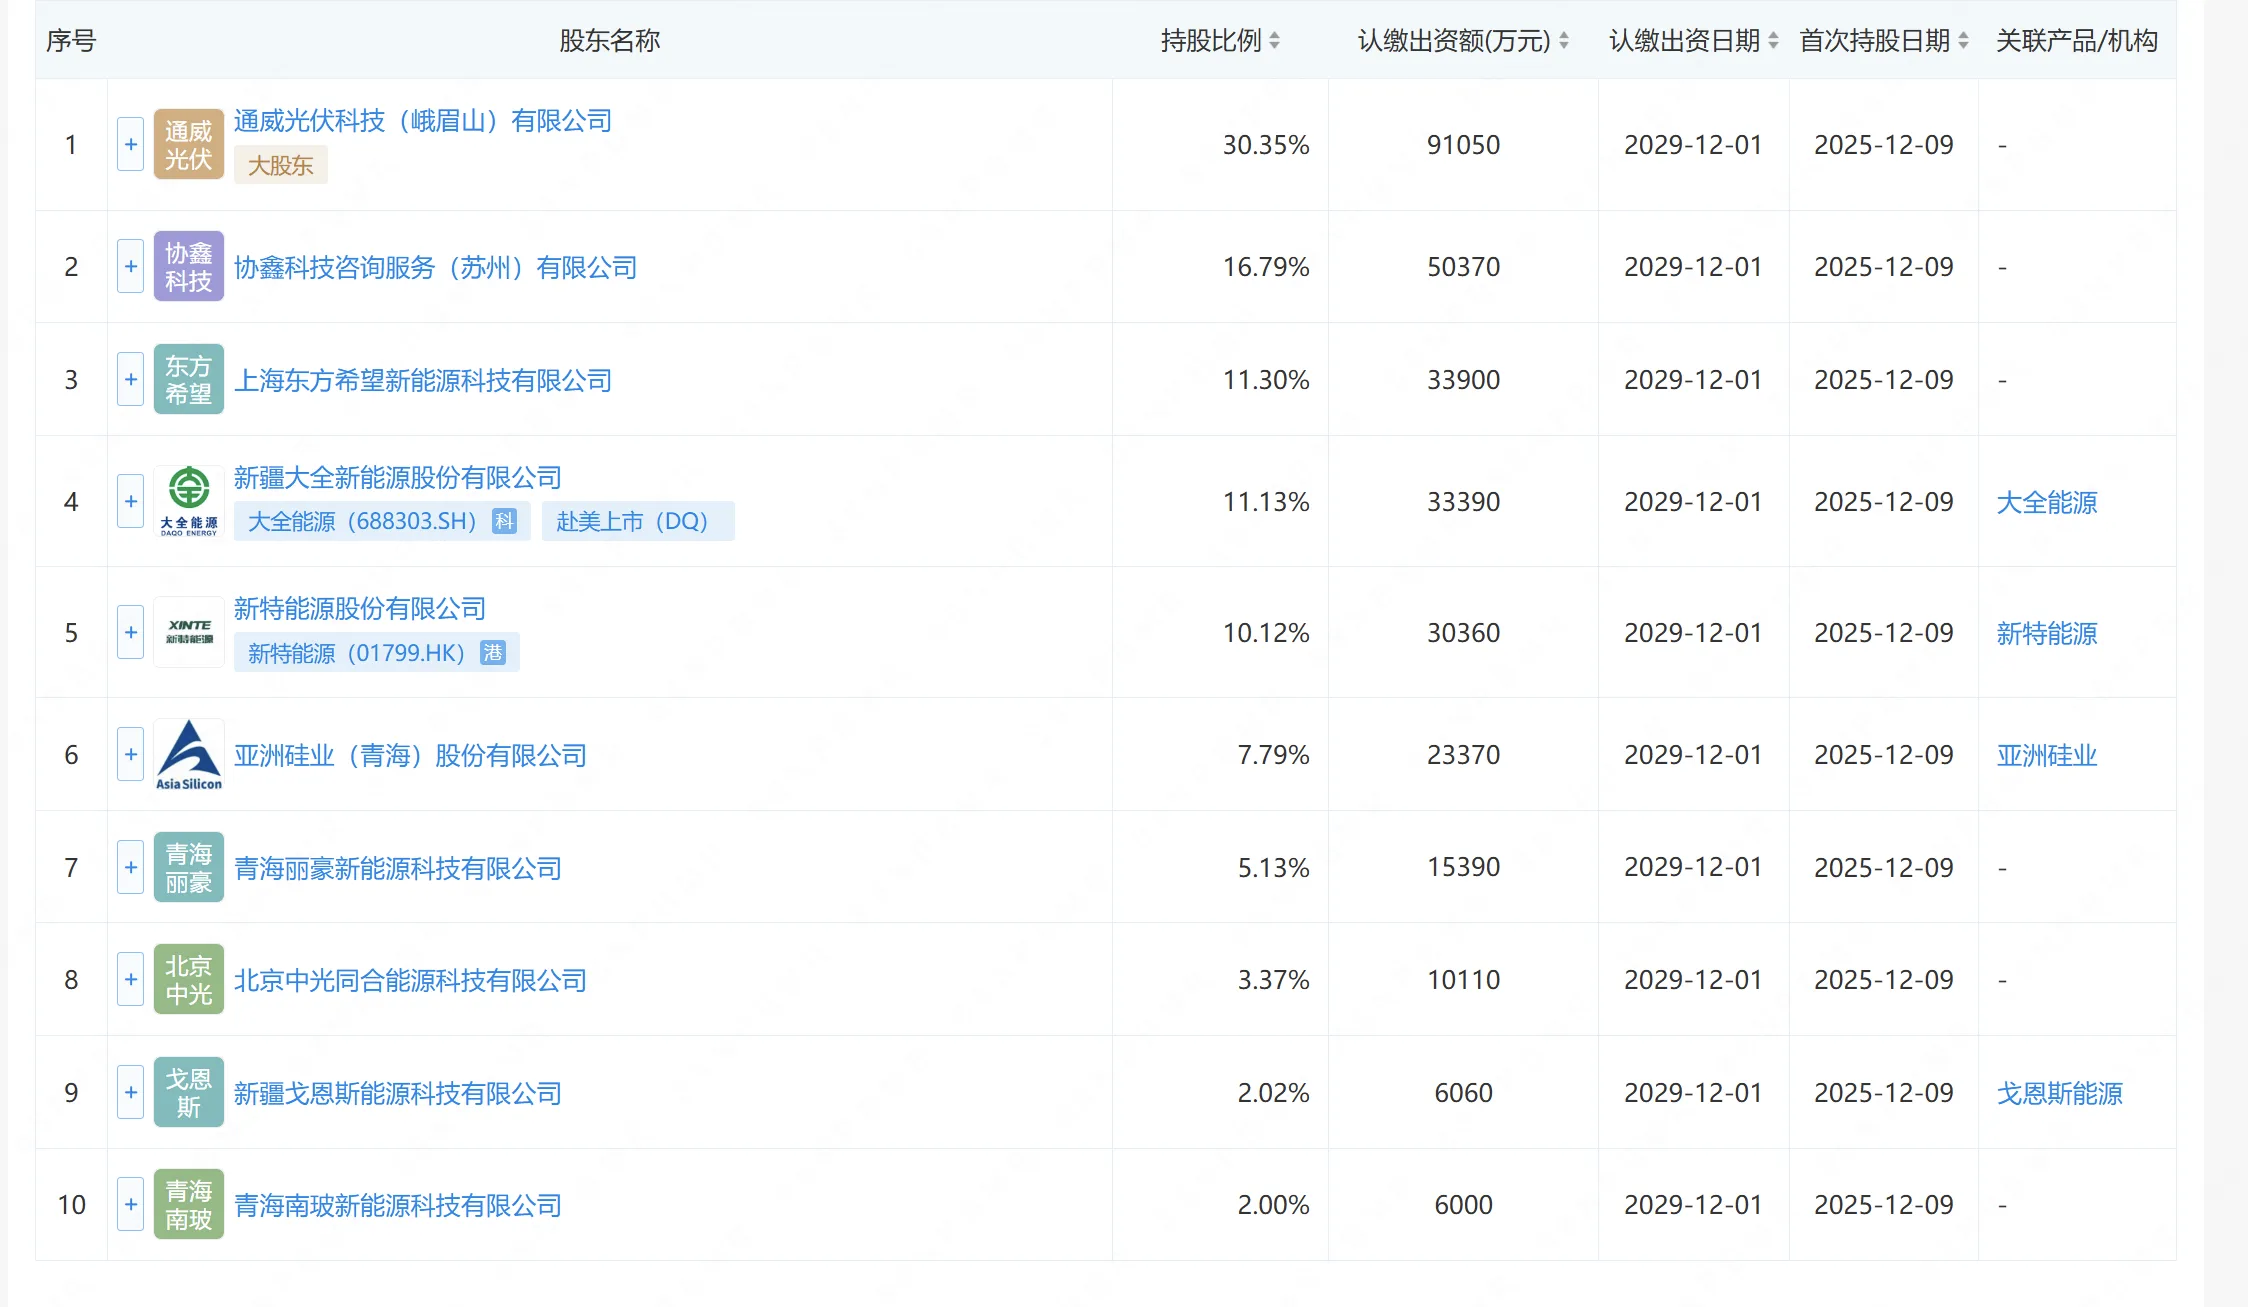The image size is (2248, 1307).
Task: Expand row 10 青海南玻 plus button
Action: pyautogui.click(x=131, y=1204)
